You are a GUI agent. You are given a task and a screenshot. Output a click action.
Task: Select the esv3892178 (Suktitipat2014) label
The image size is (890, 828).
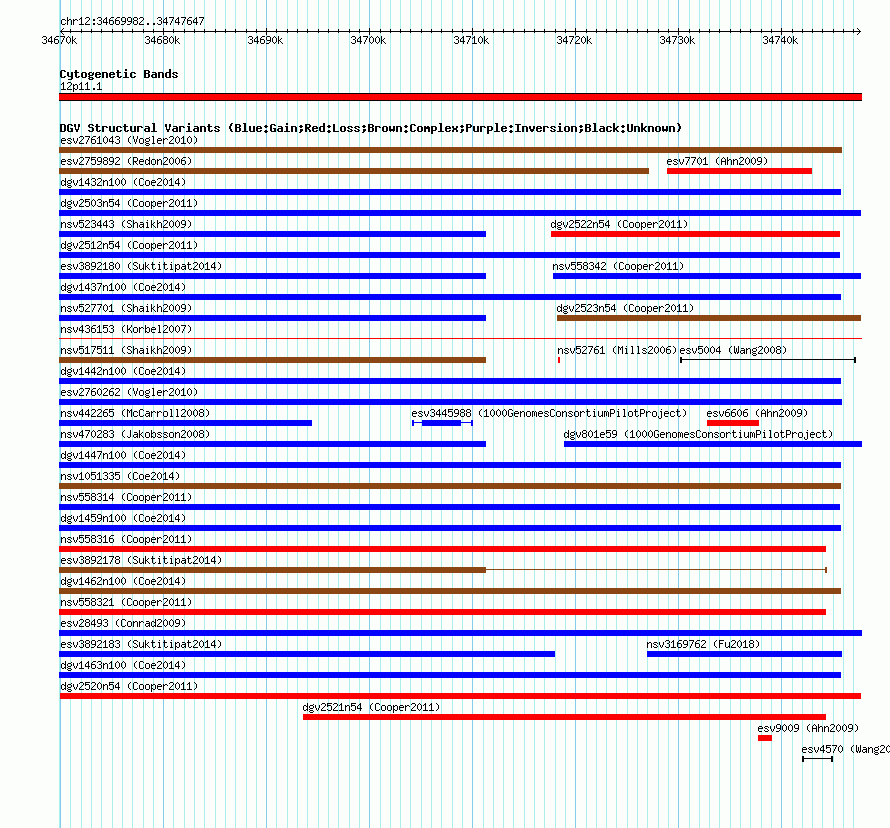141,560
